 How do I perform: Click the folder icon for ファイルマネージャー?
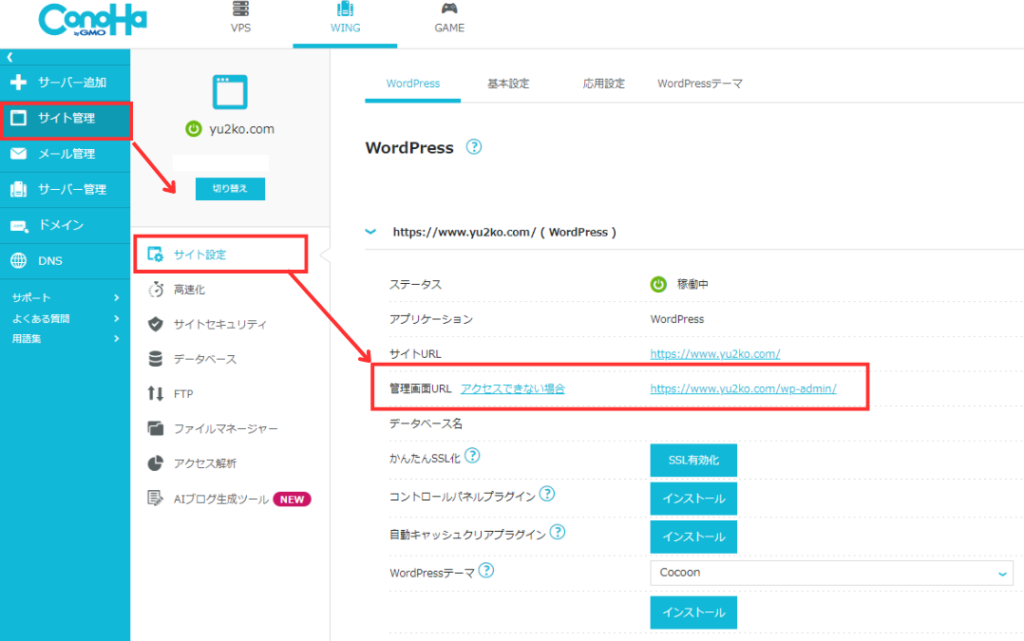click(155, 428)
